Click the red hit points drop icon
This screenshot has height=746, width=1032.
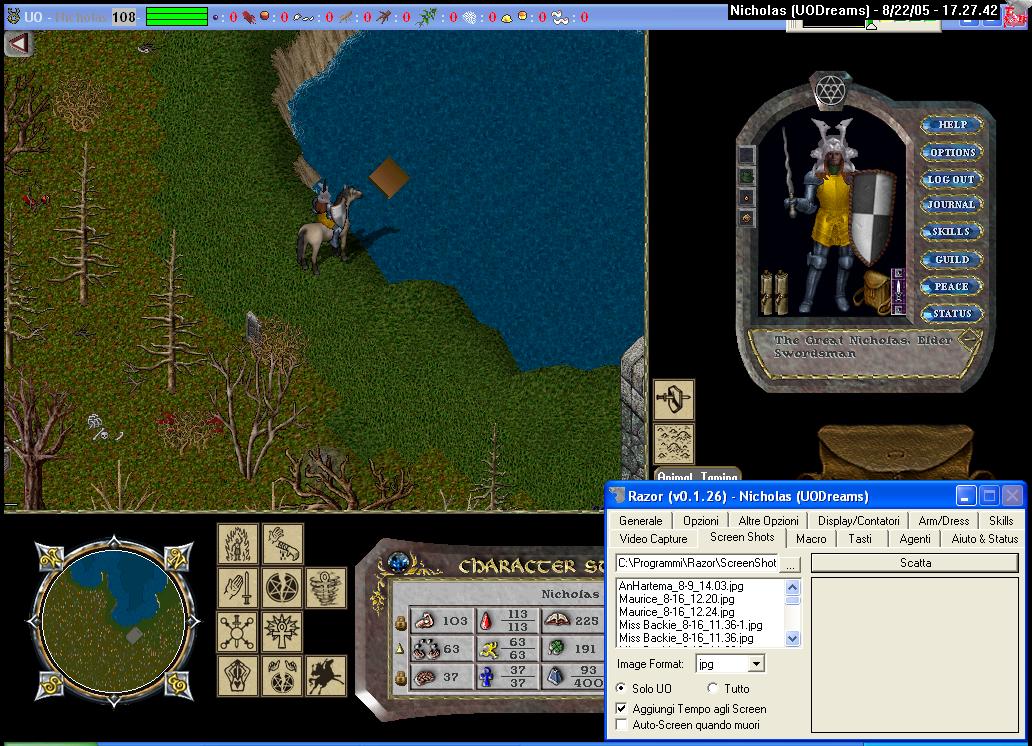pos(486,621)
